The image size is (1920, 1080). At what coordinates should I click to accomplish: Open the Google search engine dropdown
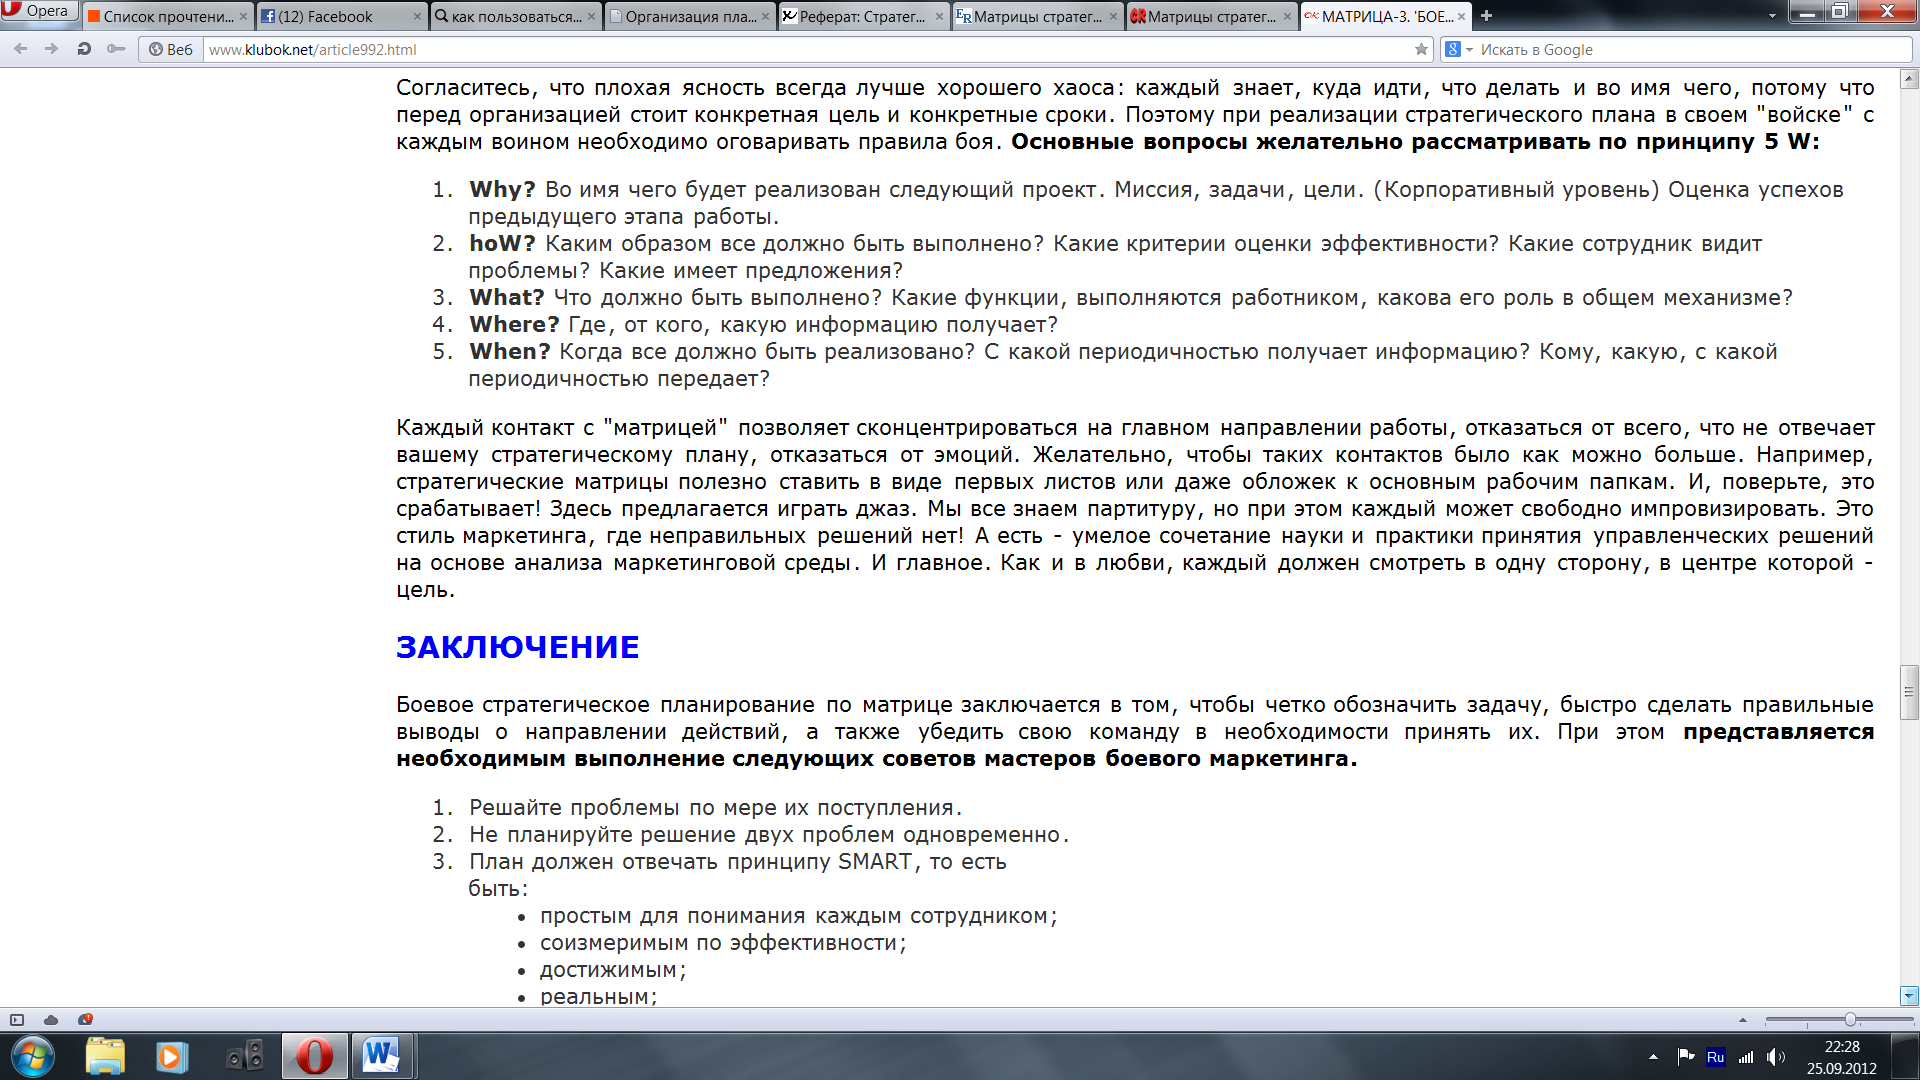pyautogui.click(x=1459, y=49)
